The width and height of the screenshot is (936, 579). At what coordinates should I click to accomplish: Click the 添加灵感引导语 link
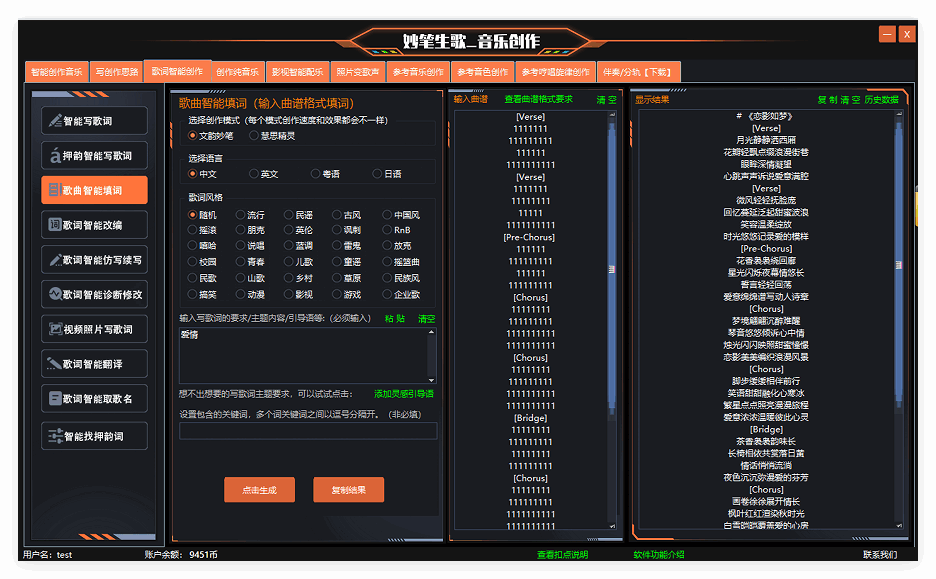[404, 394]
